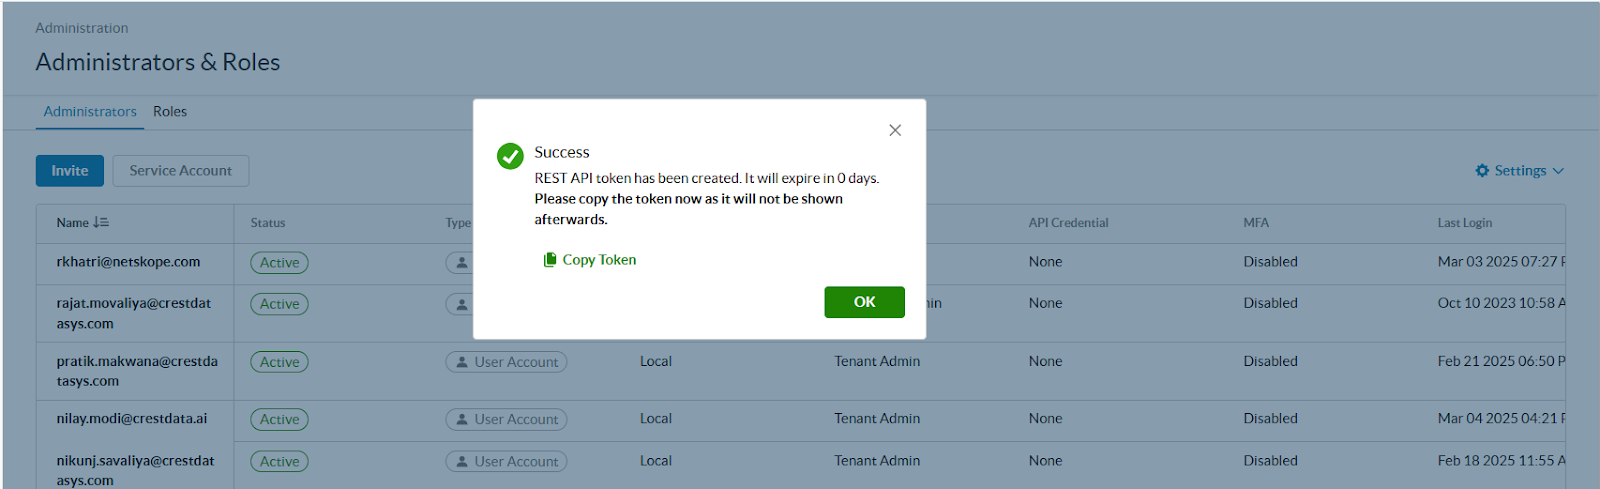Click Active badge for nikunj.savaliya row
Viewport: 1600px width, 489px height.
(279, 462)
